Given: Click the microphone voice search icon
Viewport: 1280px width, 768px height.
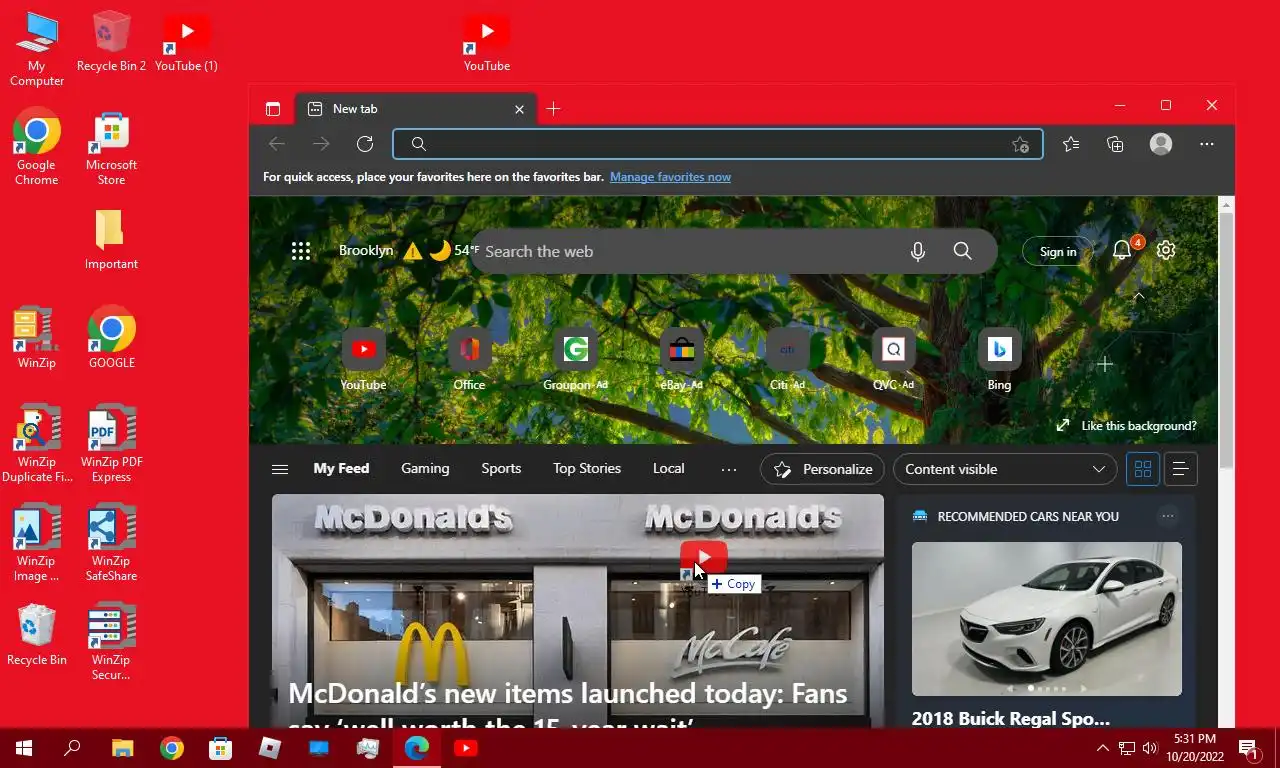Looking at the screenshot, I should [918, 251].
